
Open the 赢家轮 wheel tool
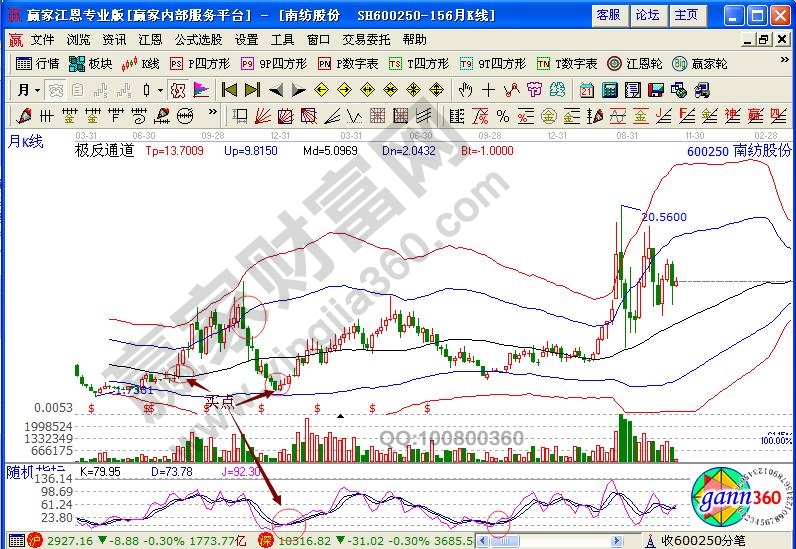(699, 63)
